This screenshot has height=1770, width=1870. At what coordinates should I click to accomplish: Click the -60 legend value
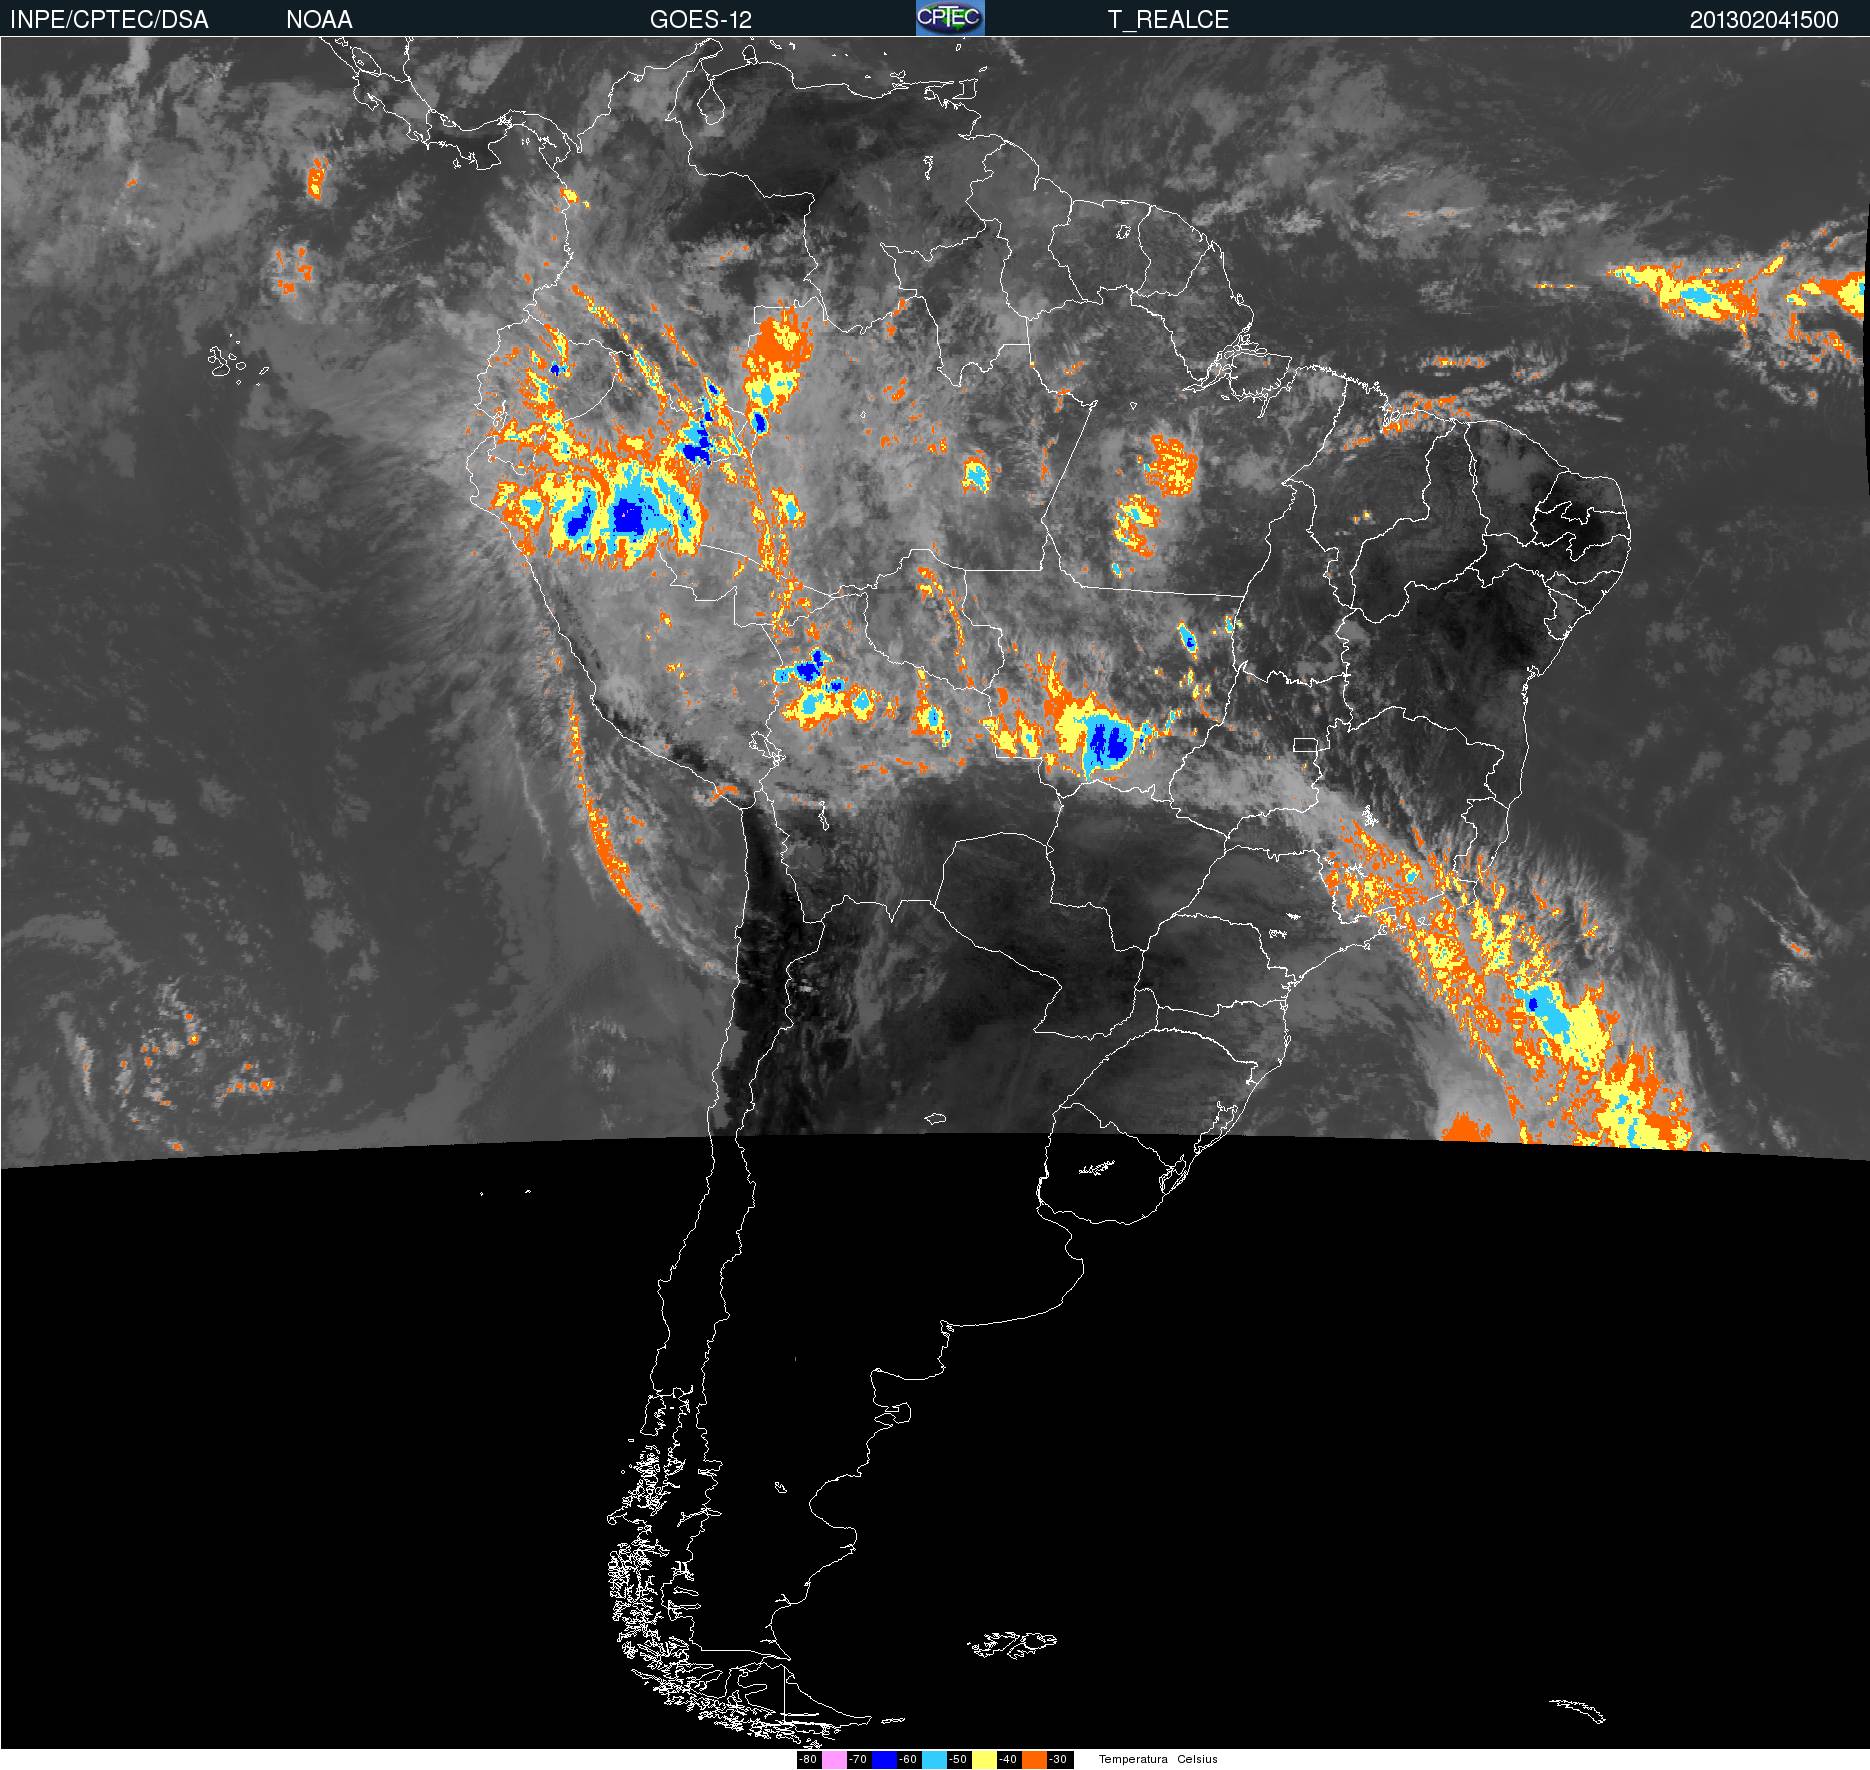click(x=908, y=1760)
